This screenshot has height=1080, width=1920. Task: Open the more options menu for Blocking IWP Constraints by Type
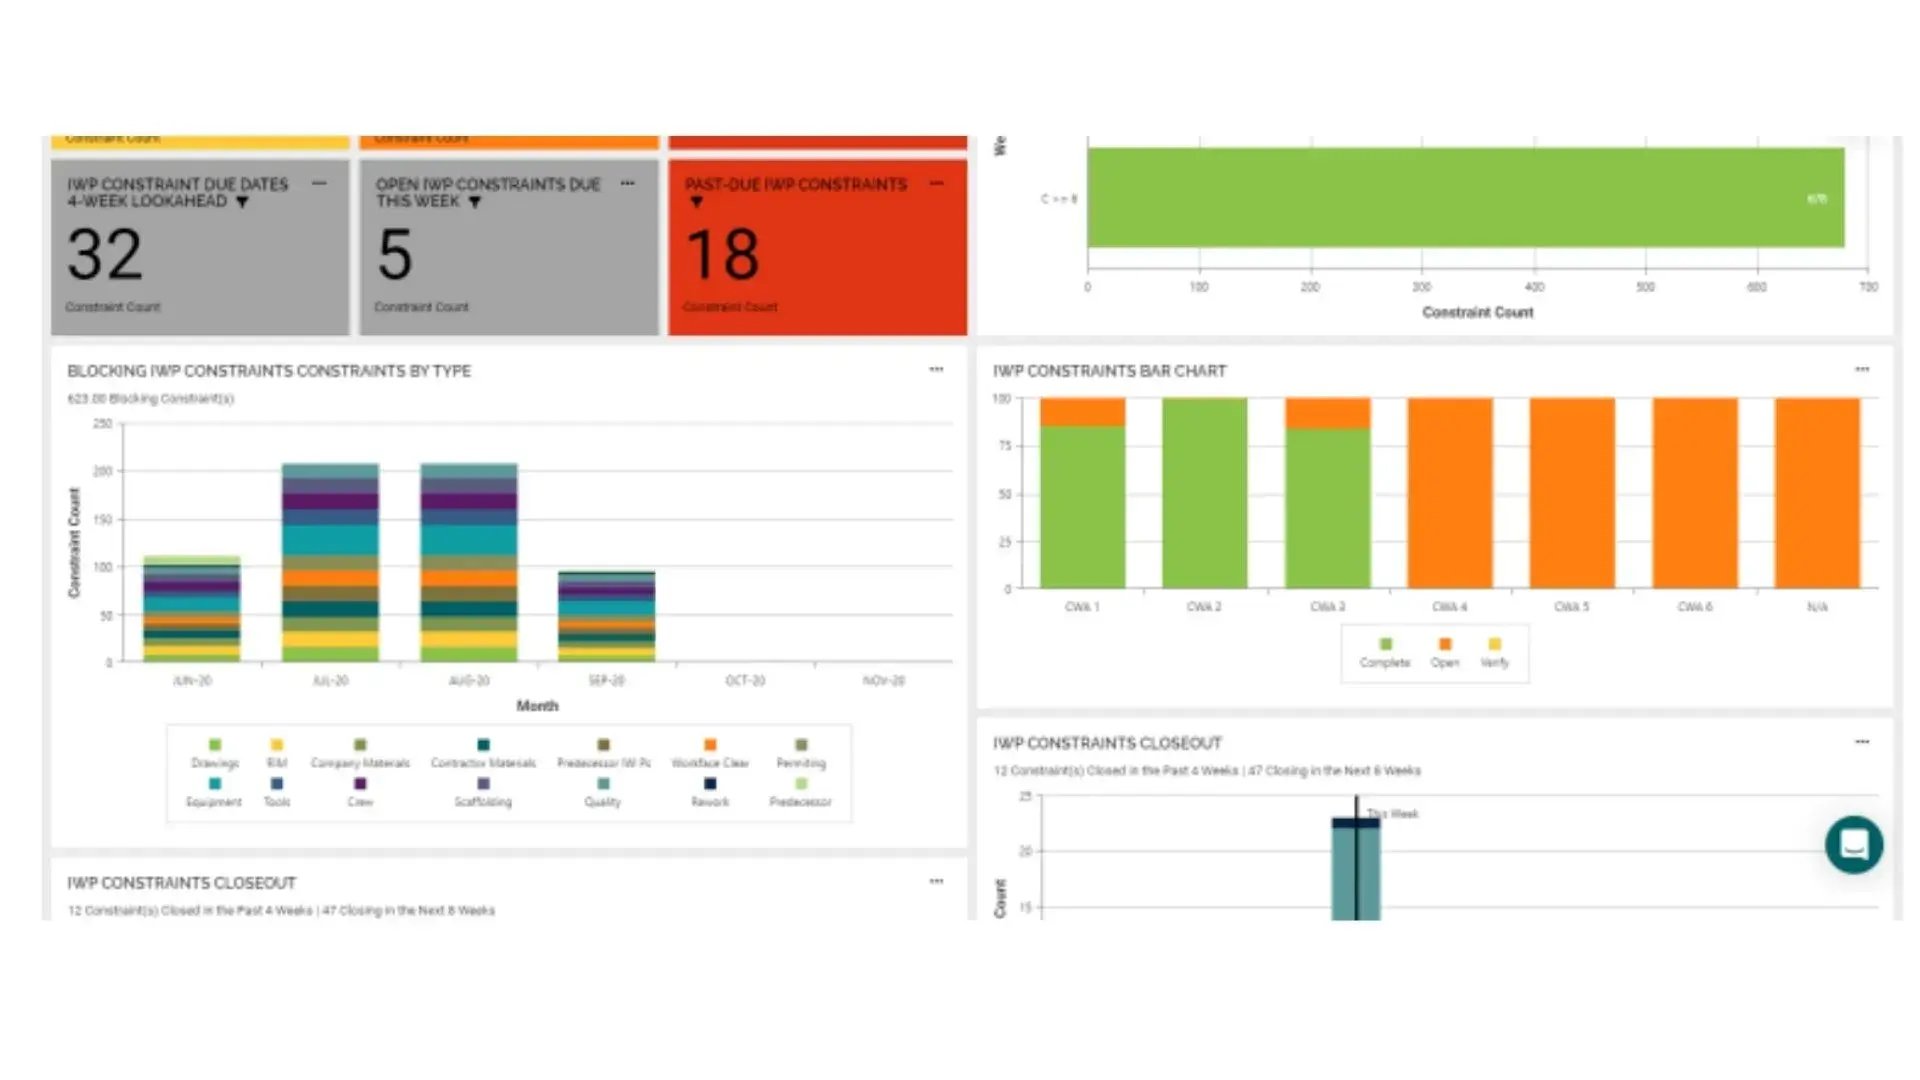[936, 370]
